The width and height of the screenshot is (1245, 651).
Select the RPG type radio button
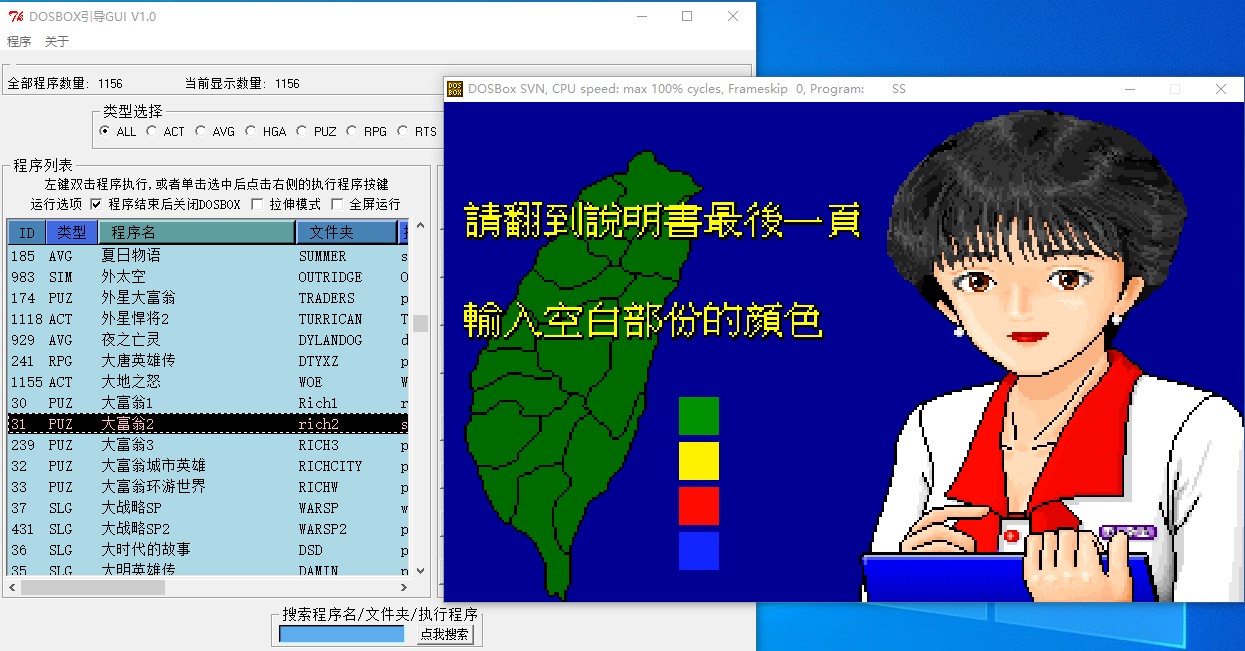(352, 131)
